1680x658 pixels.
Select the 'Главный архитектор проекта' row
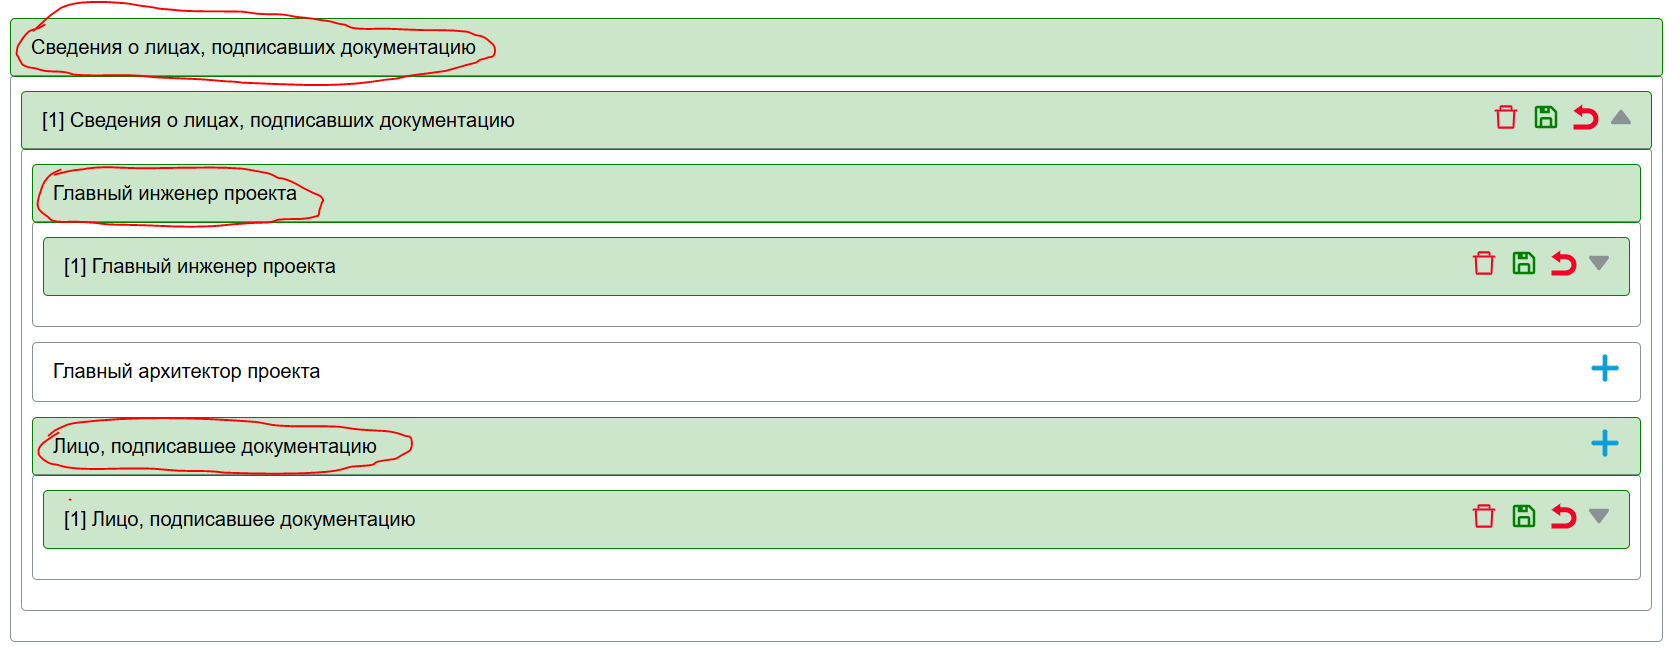tap(187, 371)
